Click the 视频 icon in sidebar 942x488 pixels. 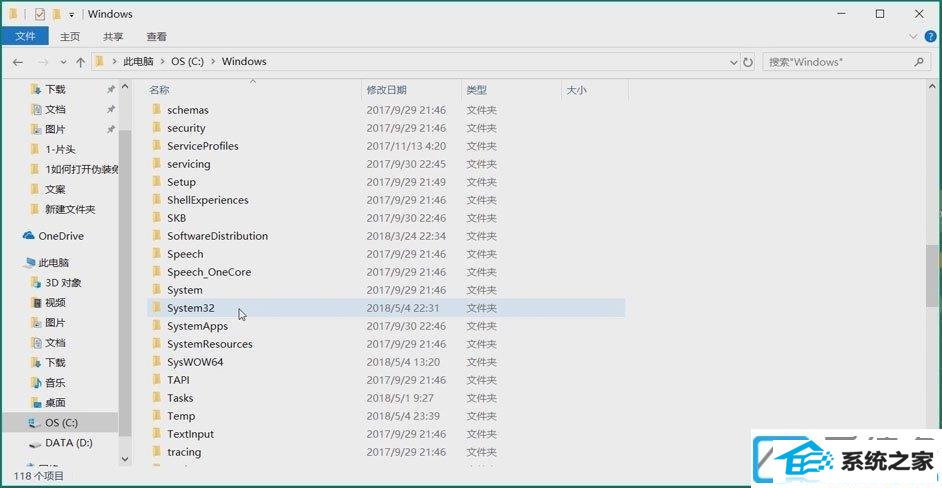coord(36,302)
